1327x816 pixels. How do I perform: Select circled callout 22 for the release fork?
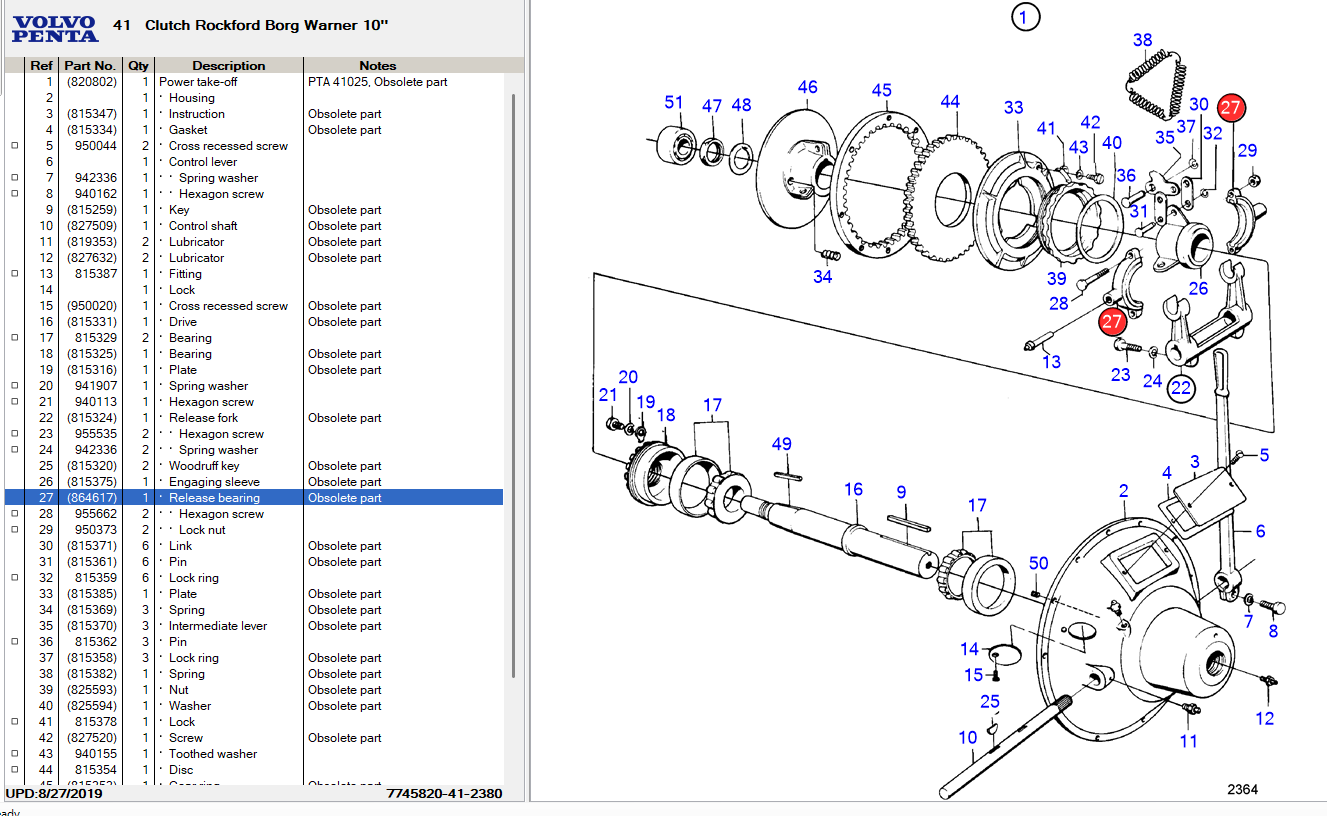1181,388
